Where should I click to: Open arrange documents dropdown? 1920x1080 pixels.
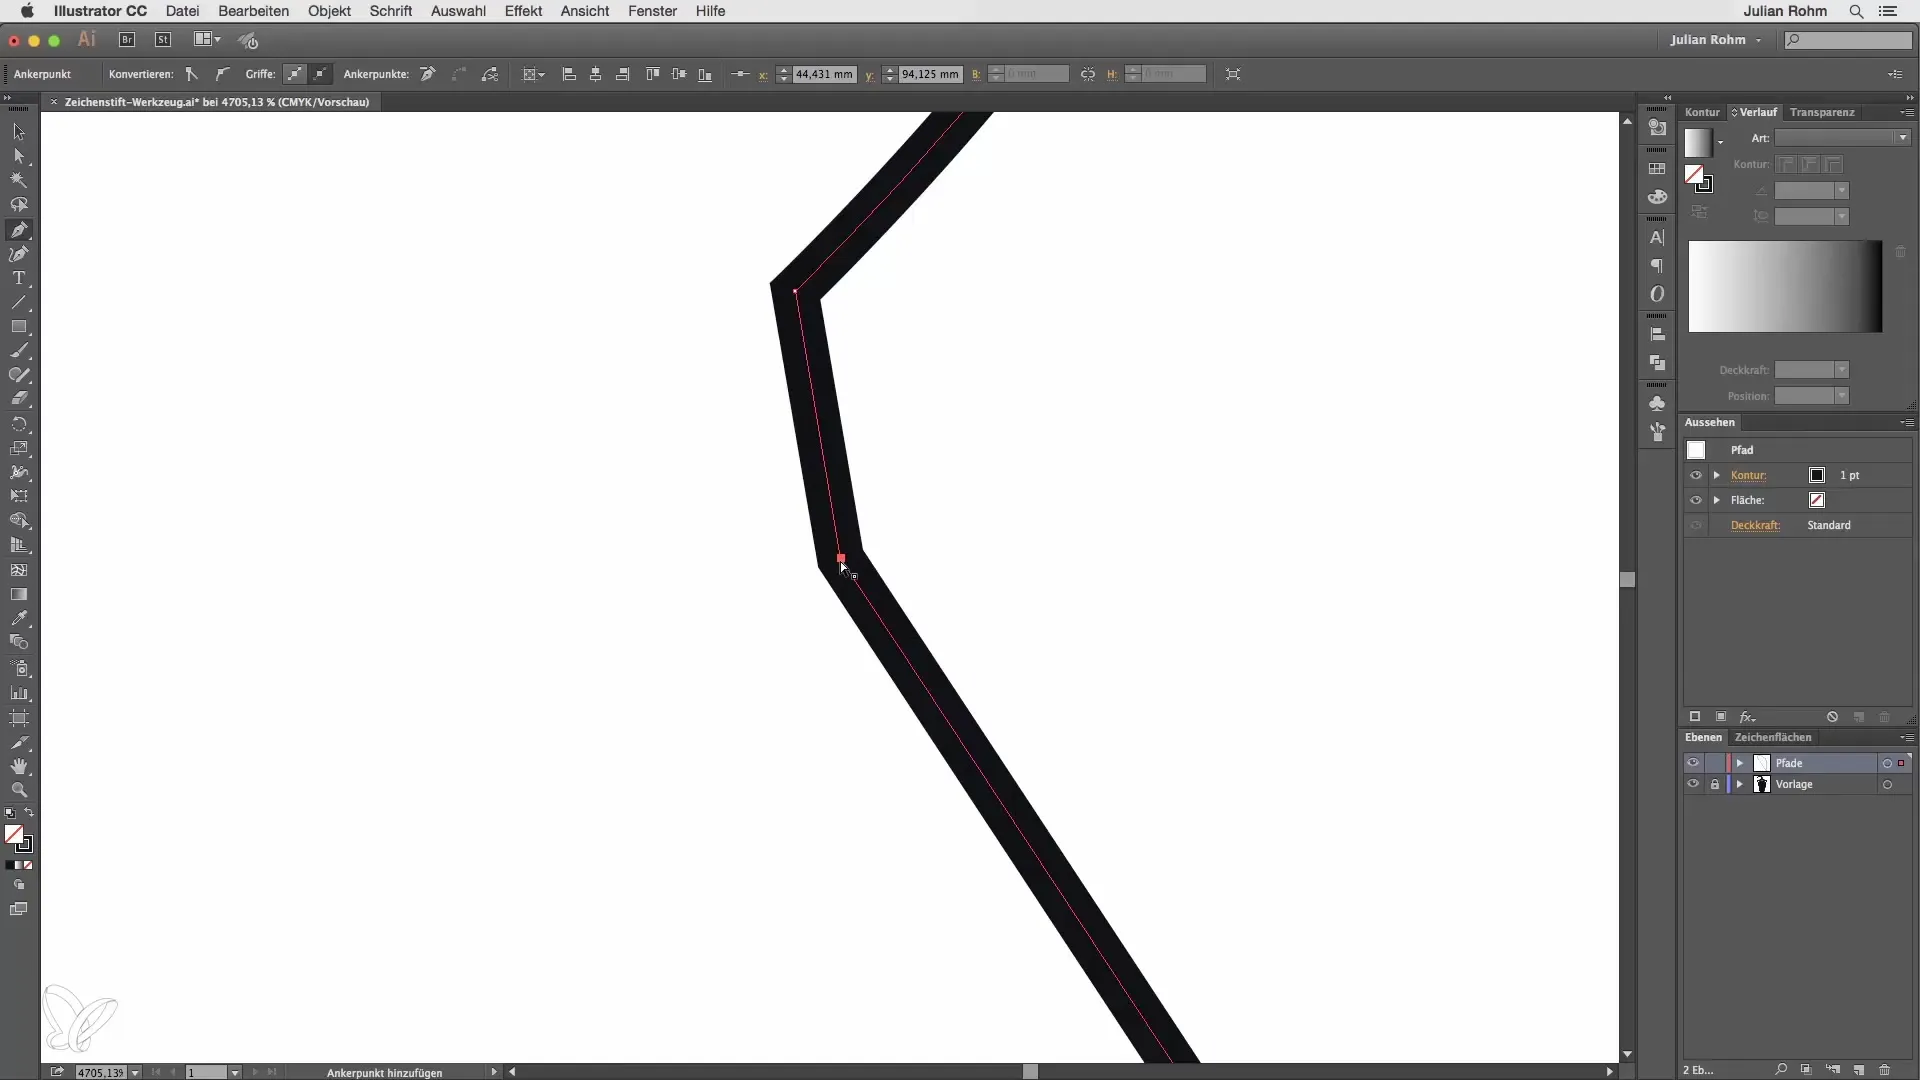[207, 40]
